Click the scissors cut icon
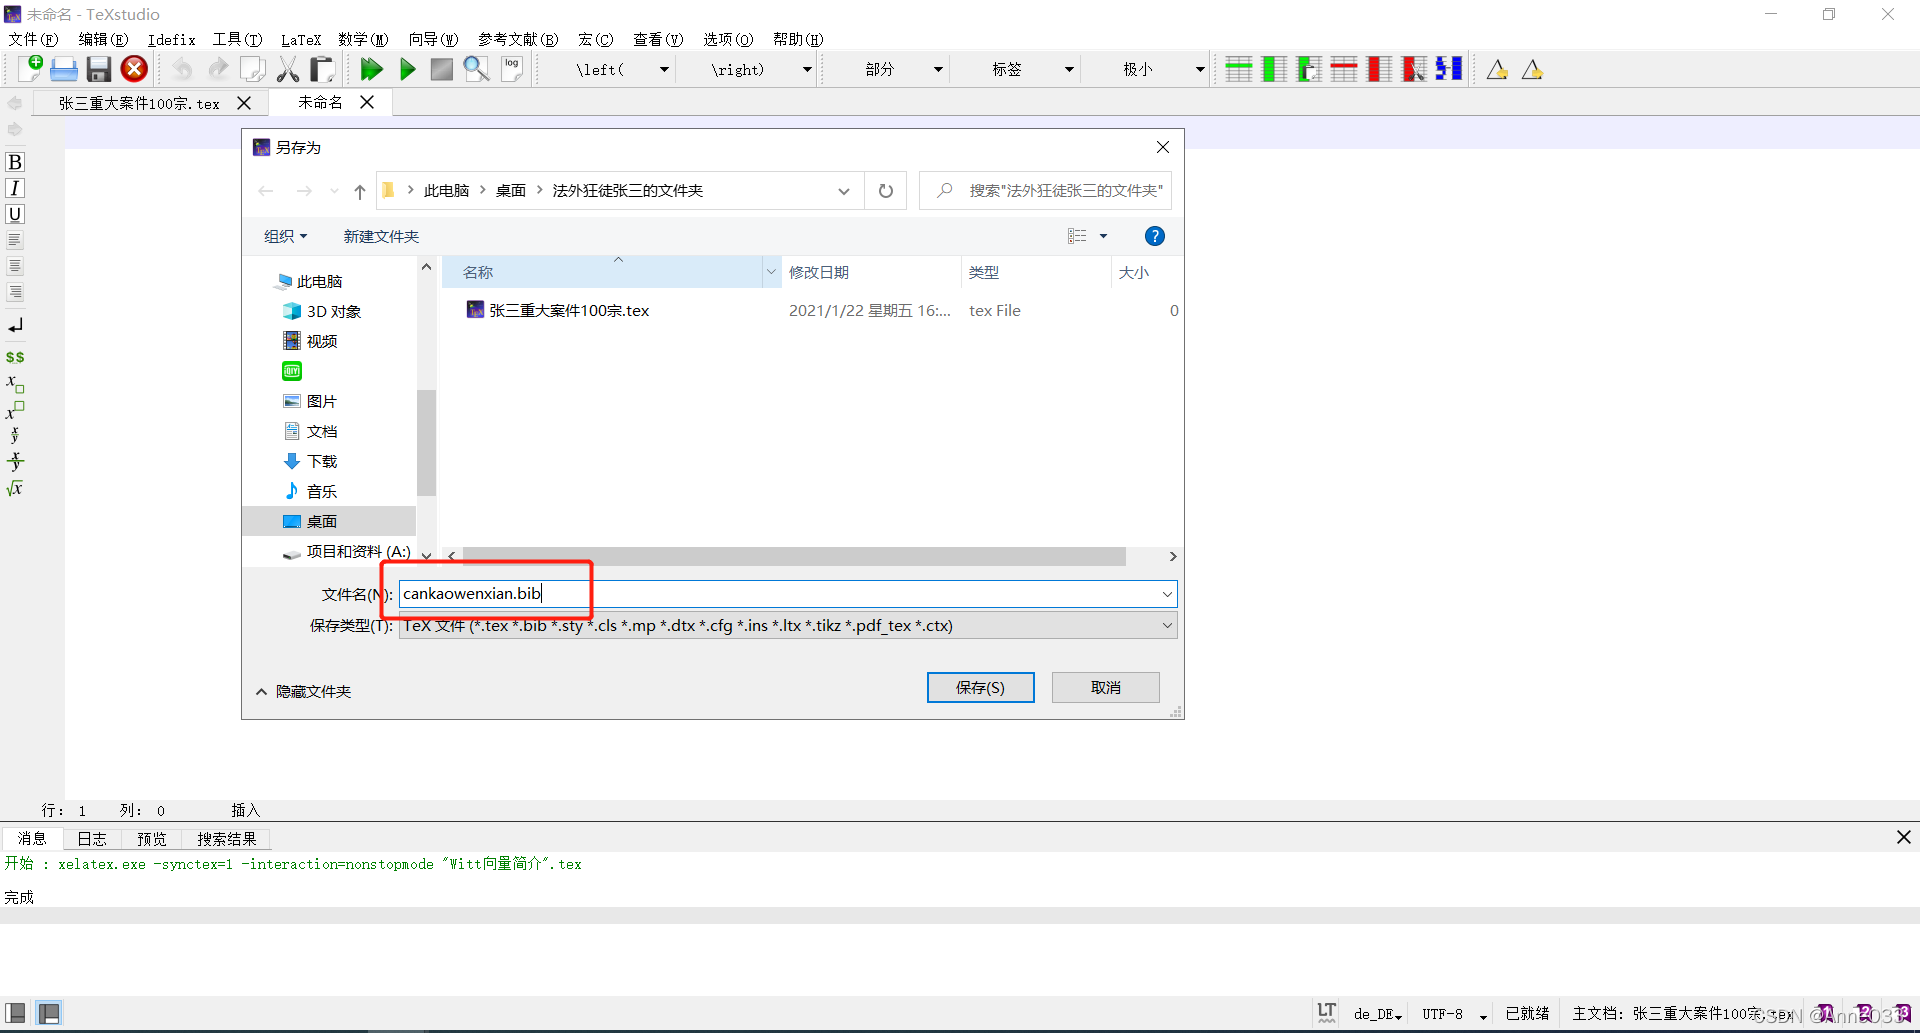This screenshot has width=1920, height=1033. [288, 69]
